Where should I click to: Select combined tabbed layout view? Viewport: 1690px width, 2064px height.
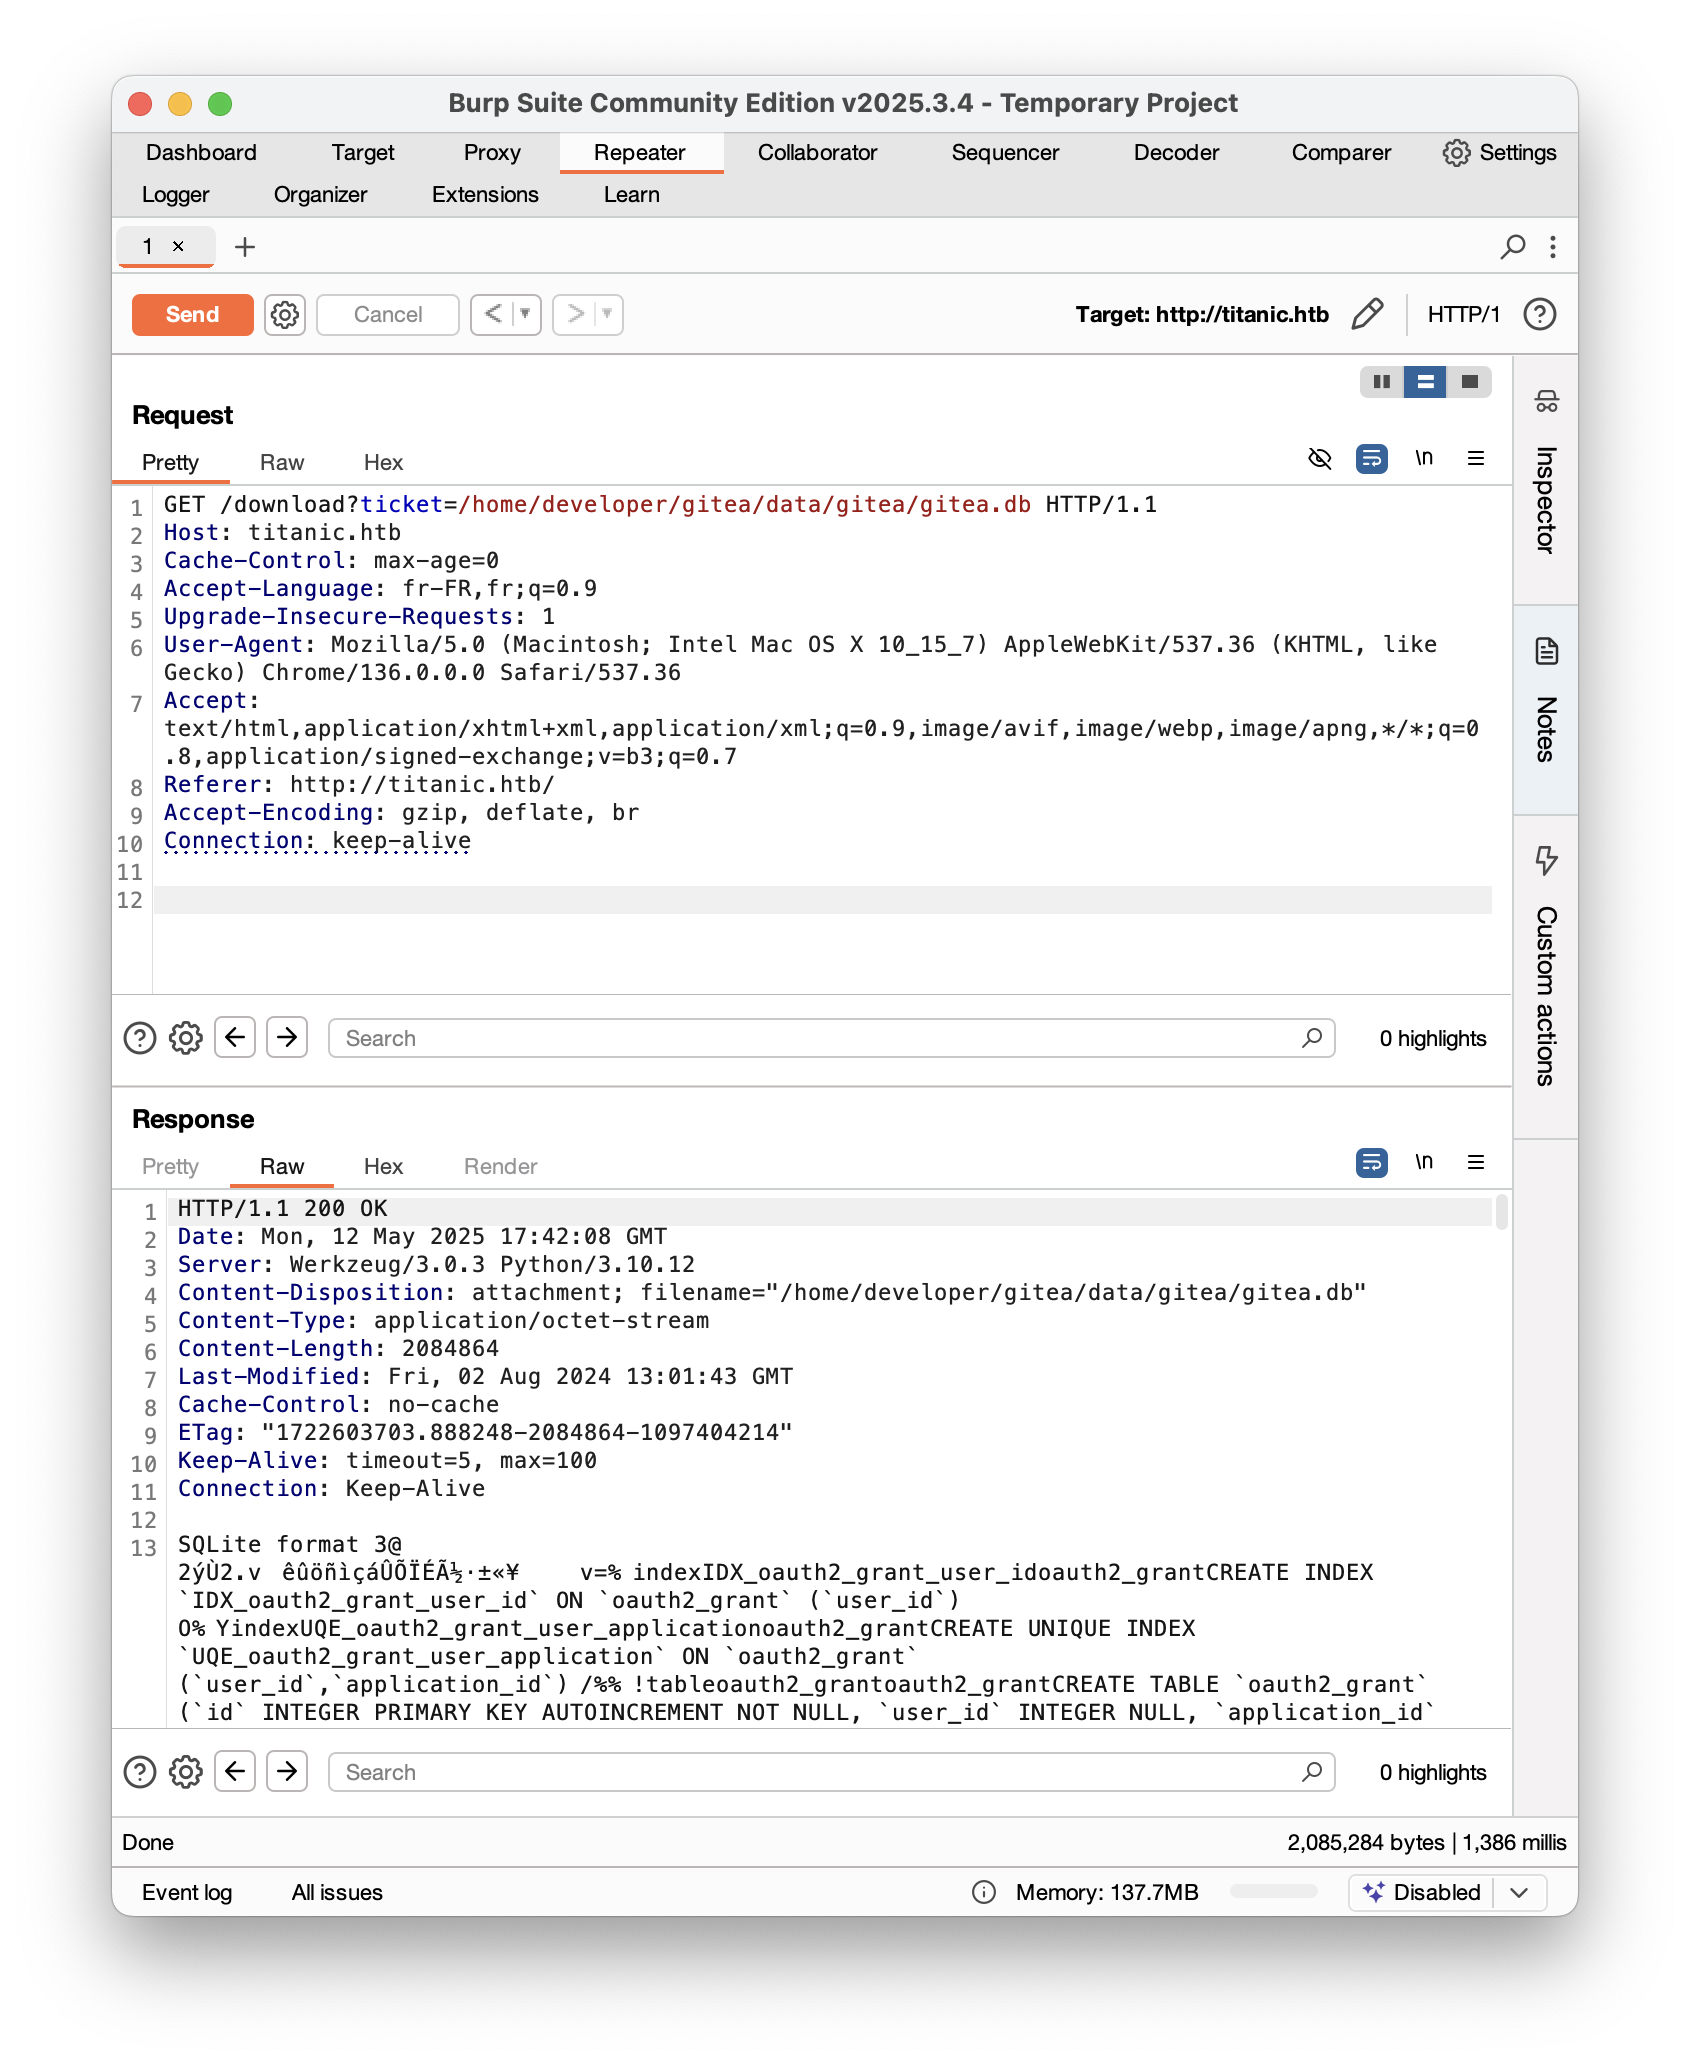tap(1469, 382)
